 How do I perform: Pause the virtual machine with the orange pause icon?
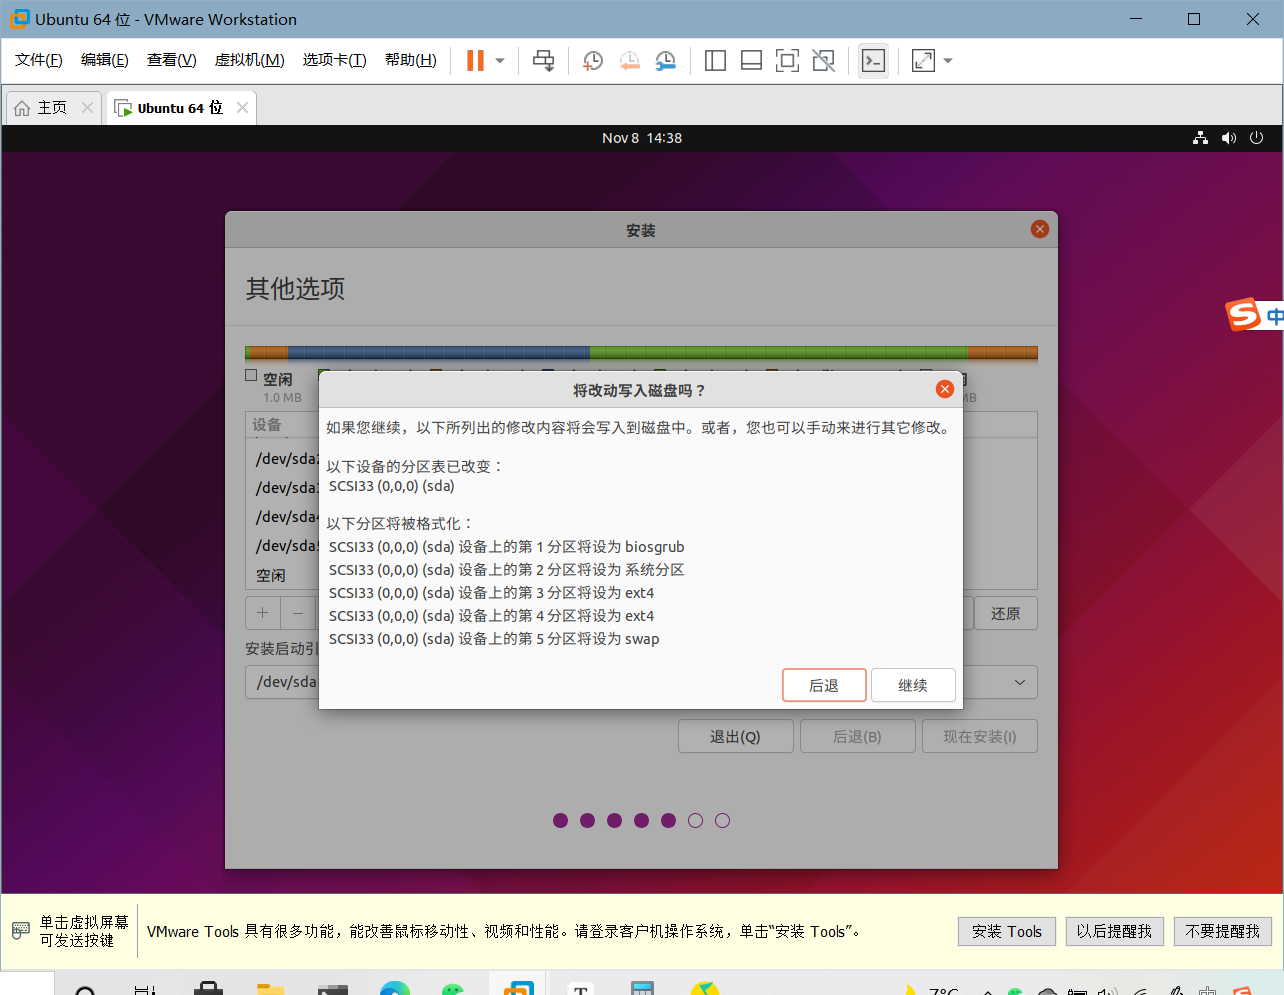[x=475, y=61]
